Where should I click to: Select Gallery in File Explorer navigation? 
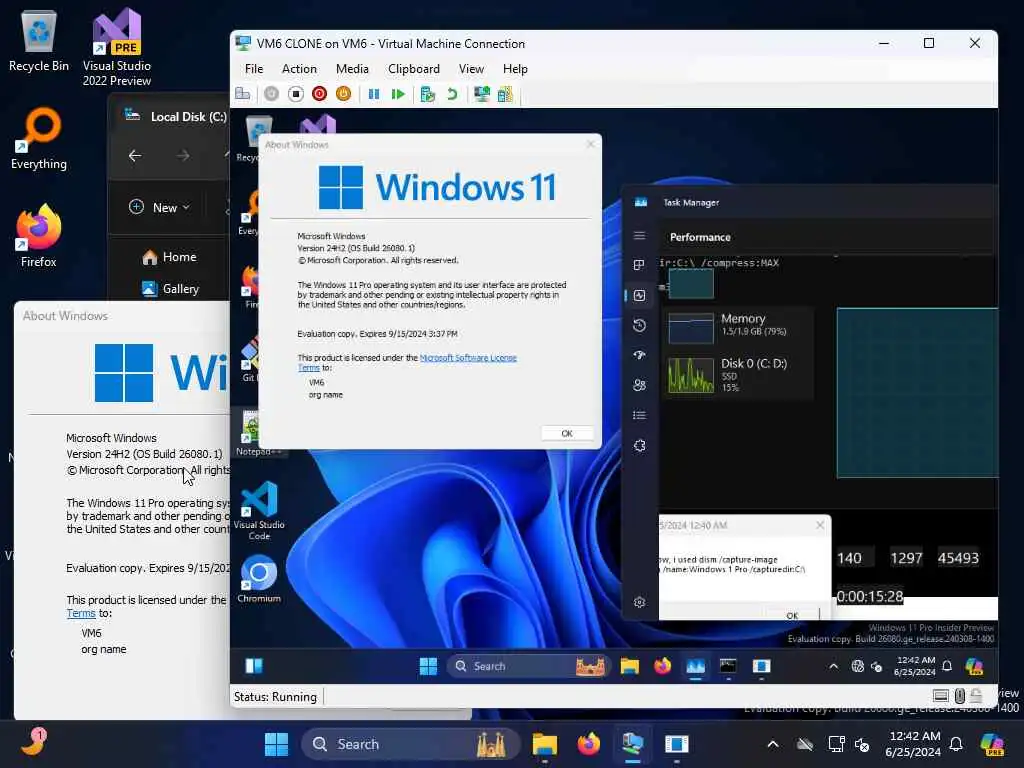[x=170, y=288]
